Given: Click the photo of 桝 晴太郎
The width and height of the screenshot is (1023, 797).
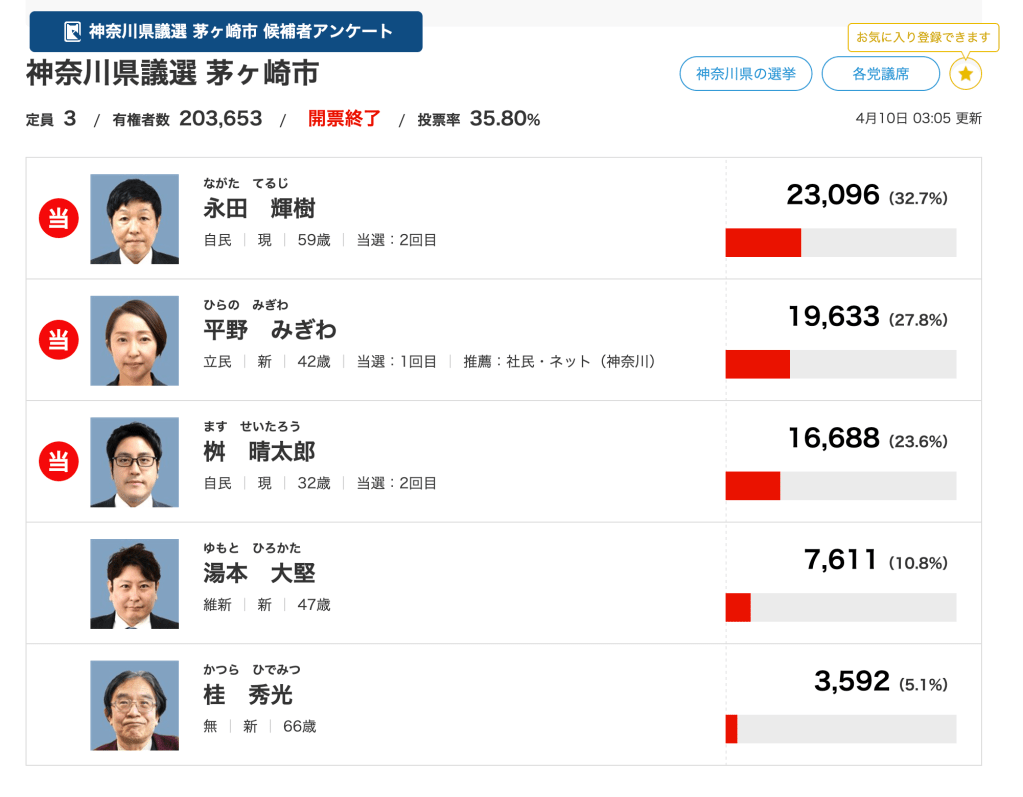Looking at the screenshot, I should pos(134,462).
